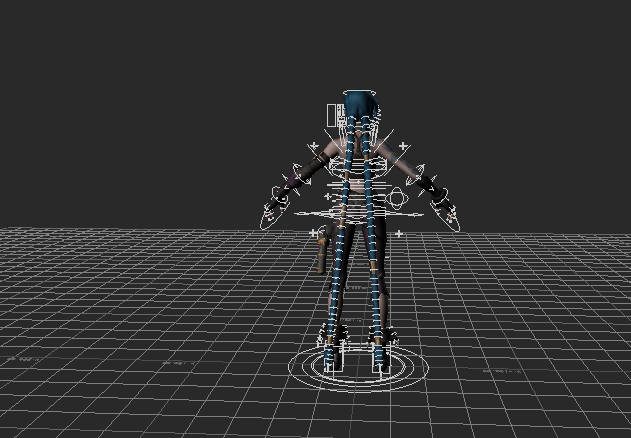Viewport: 631px width, 438px height.
Task: Select the holstered pistol on the left hip
Action: [x=322, y=250]
